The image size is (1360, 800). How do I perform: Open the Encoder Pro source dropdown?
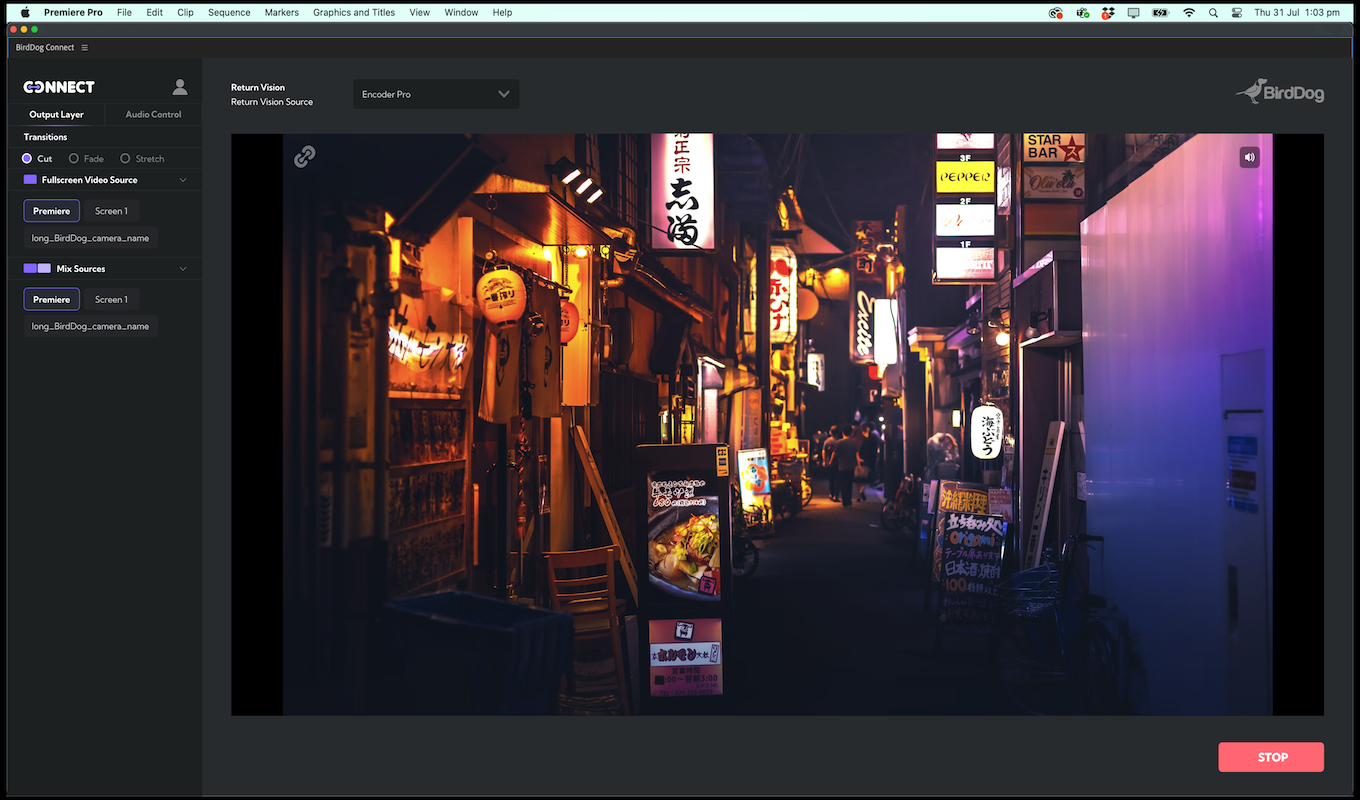tap(436, 94)
